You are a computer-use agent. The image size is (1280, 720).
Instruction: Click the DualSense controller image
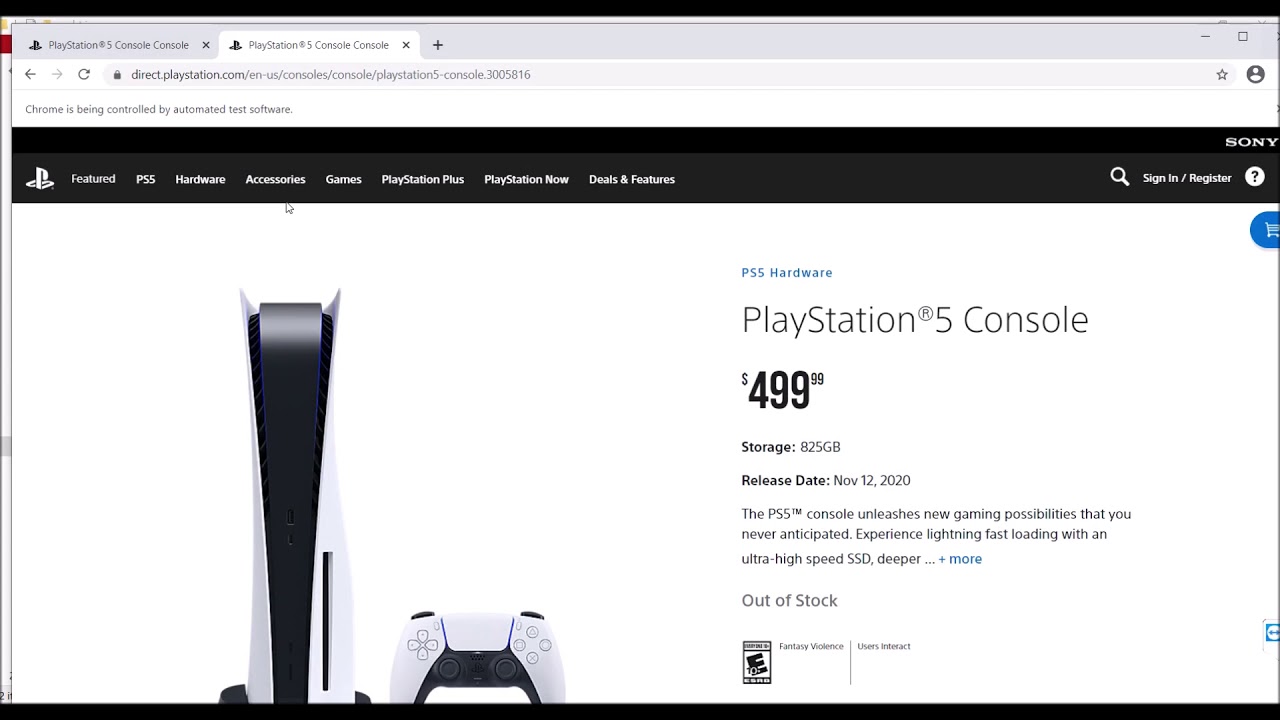pos(477,656)
